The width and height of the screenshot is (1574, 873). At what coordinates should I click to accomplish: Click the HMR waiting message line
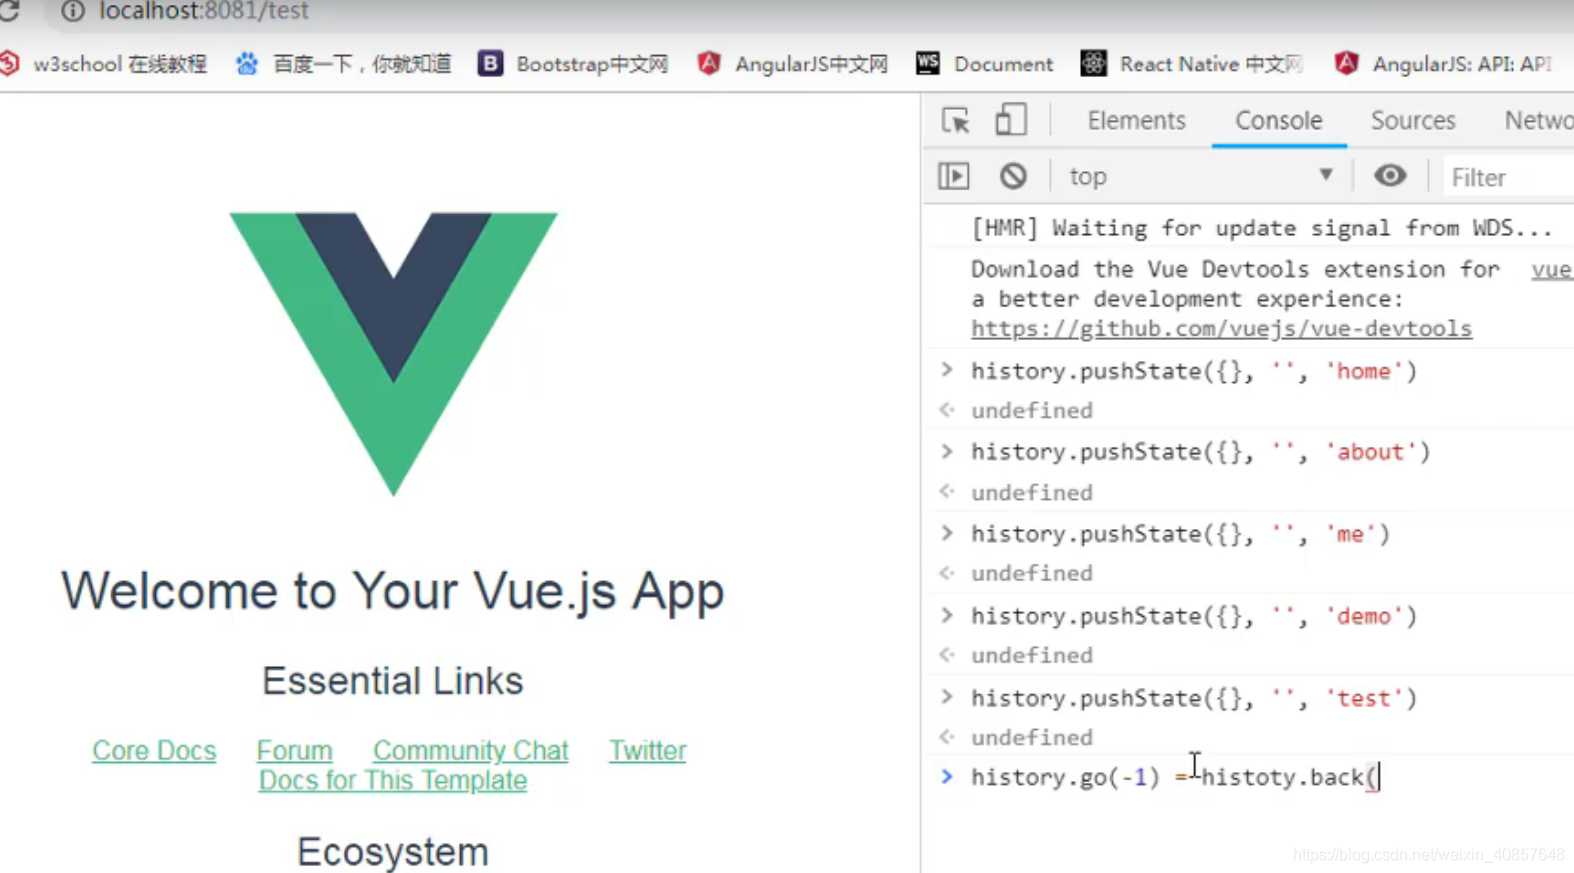[1261, 228]
